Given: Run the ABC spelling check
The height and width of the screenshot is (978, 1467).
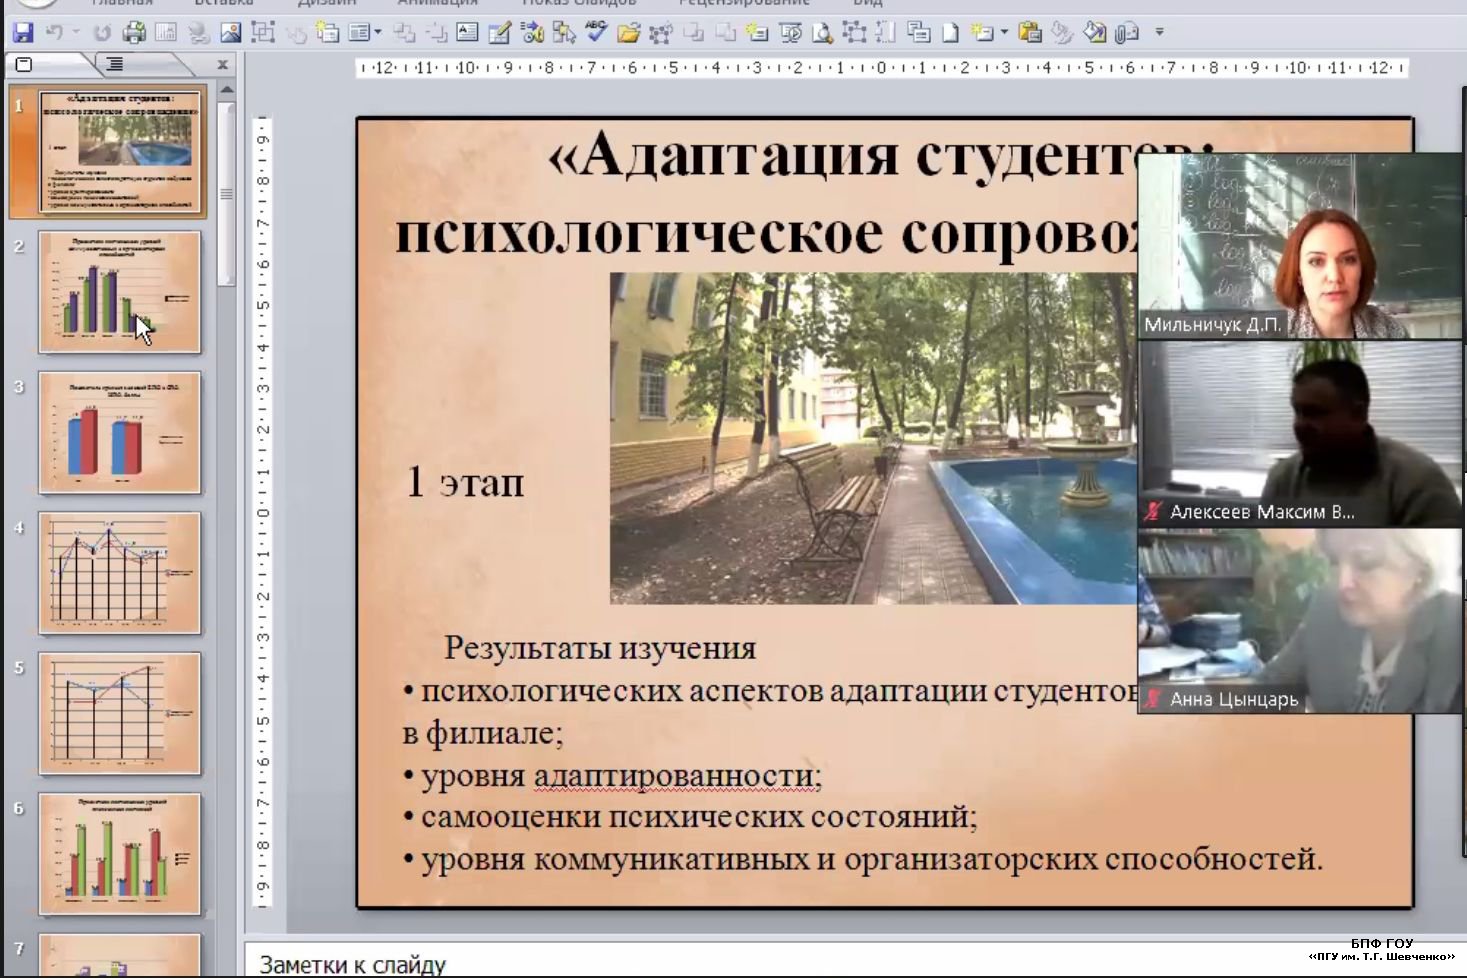Looking at the screenshot, I should [x=596, y=31].
